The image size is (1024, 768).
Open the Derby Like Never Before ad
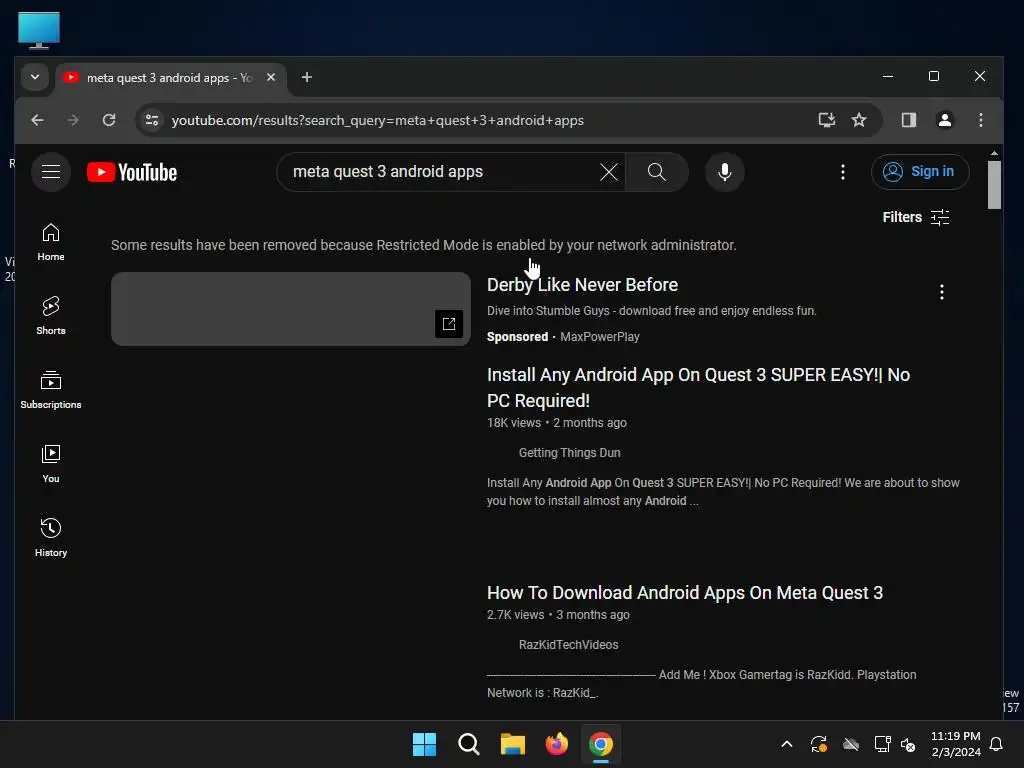[583, 285]
